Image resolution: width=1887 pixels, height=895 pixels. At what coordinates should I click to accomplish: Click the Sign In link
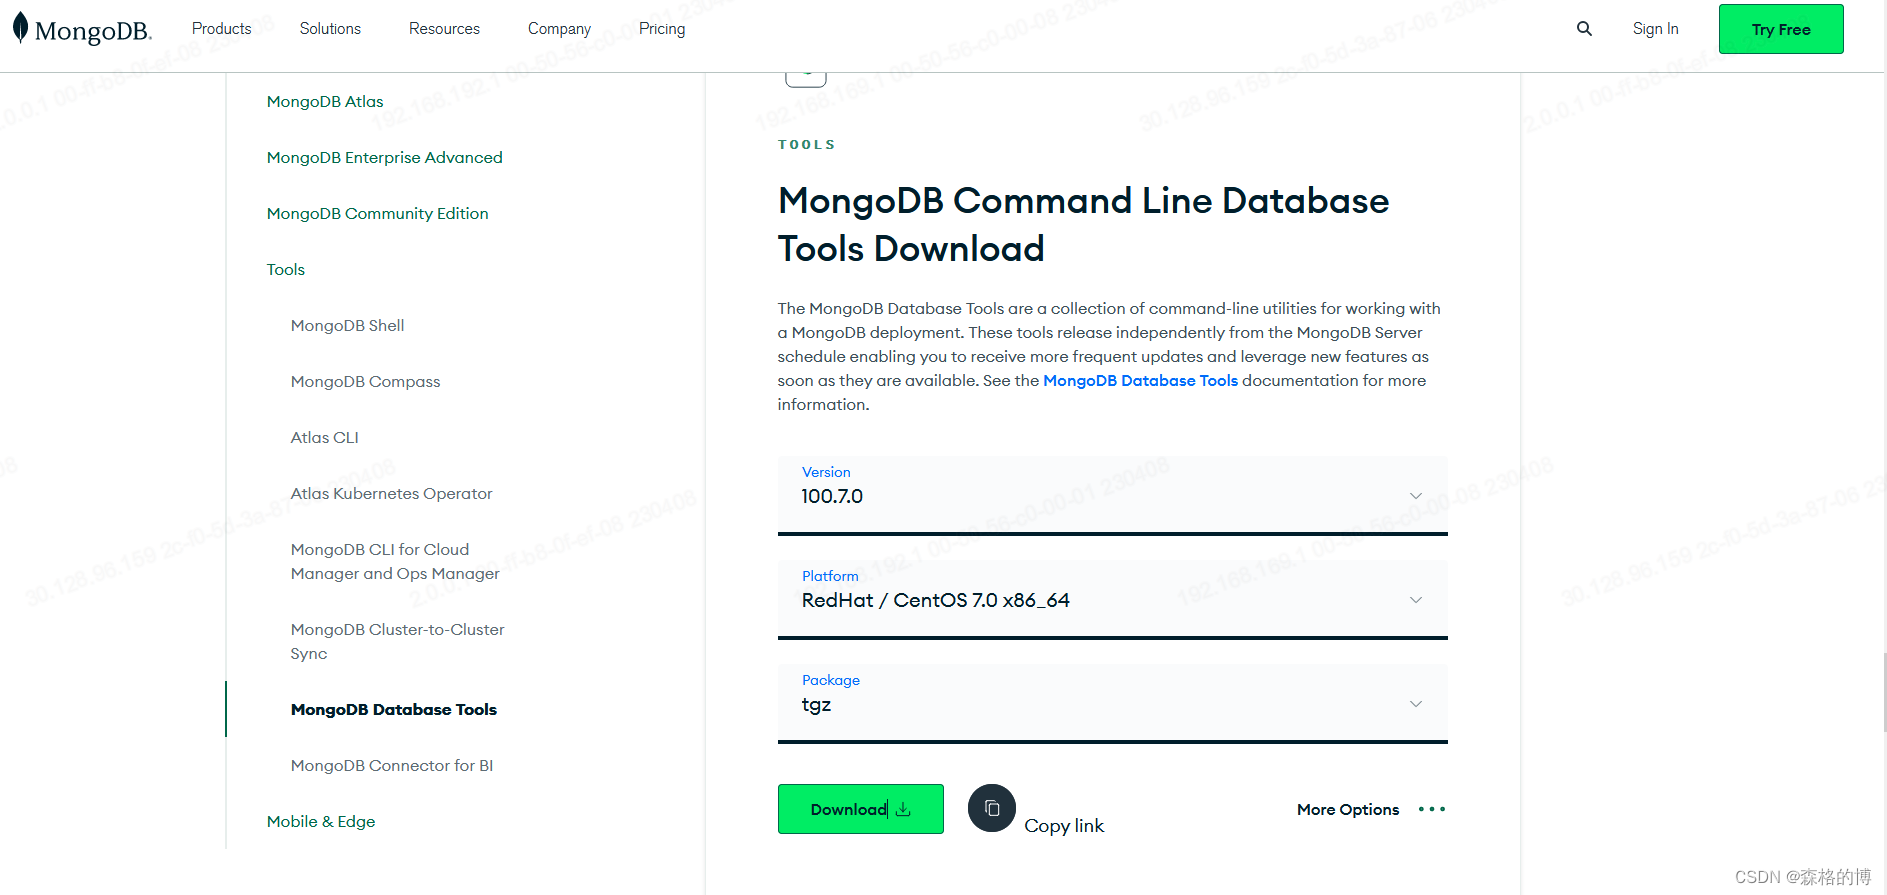(1655, 29)
